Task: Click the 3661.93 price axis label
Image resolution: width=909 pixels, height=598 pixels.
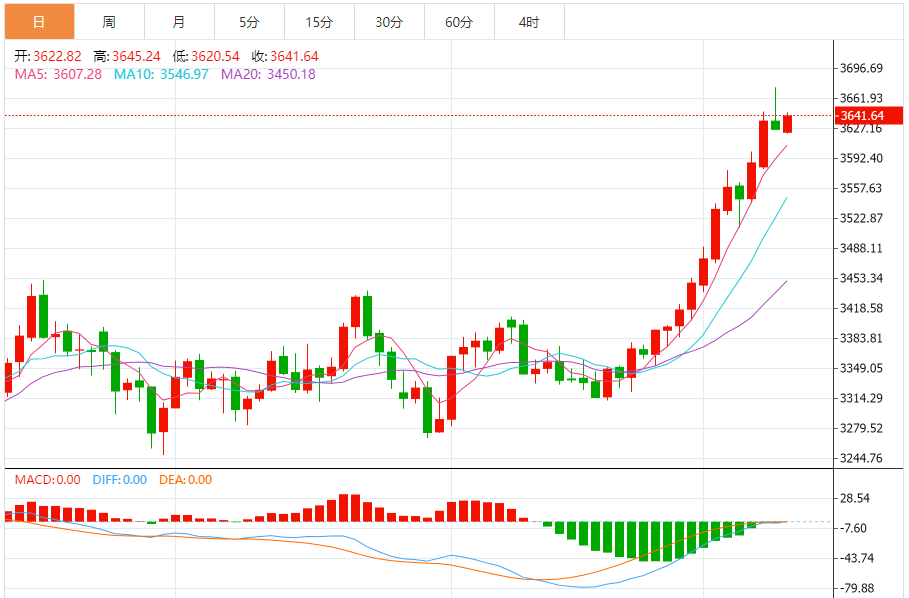Action: click(x=861, y=98)
